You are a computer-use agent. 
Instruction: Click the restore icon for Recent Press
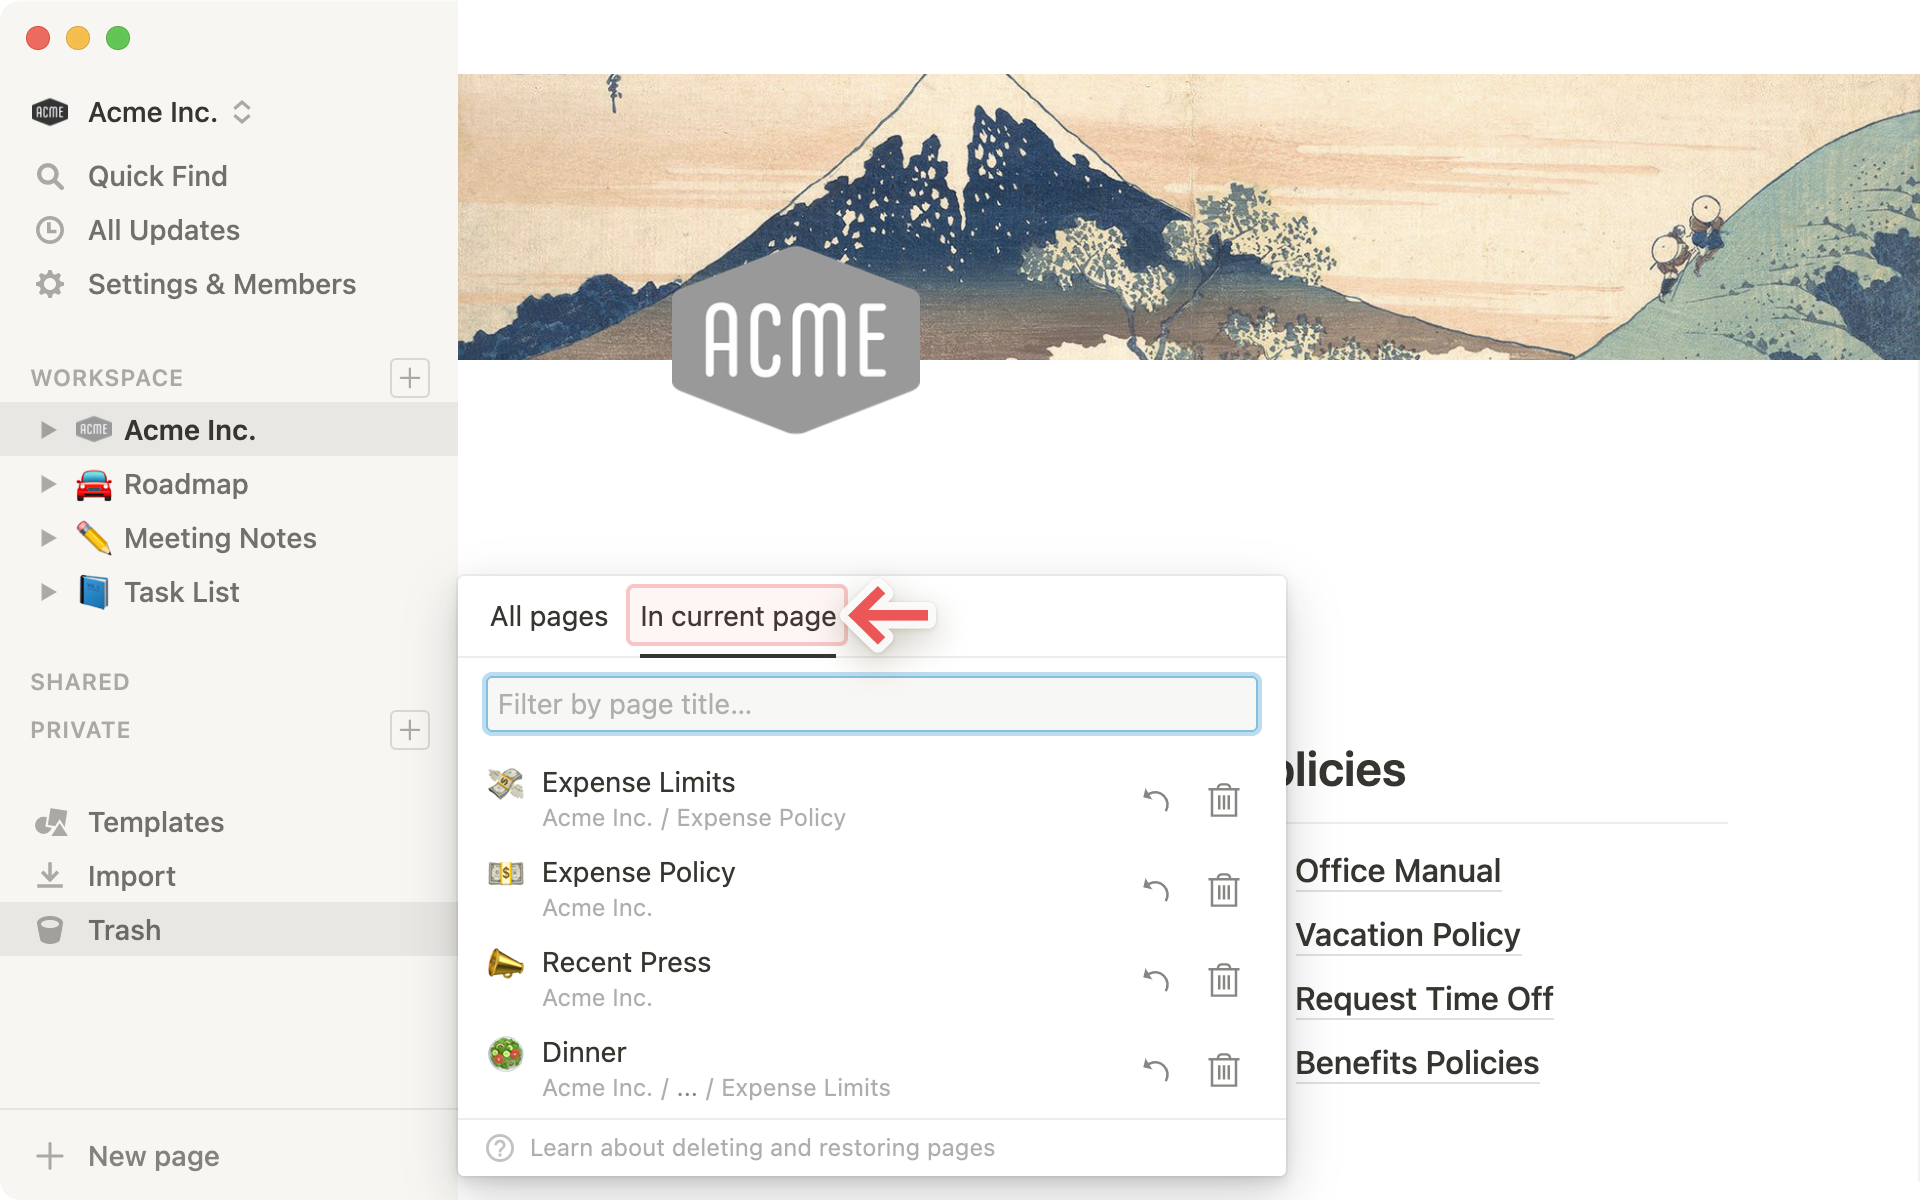pos(1156,977)
